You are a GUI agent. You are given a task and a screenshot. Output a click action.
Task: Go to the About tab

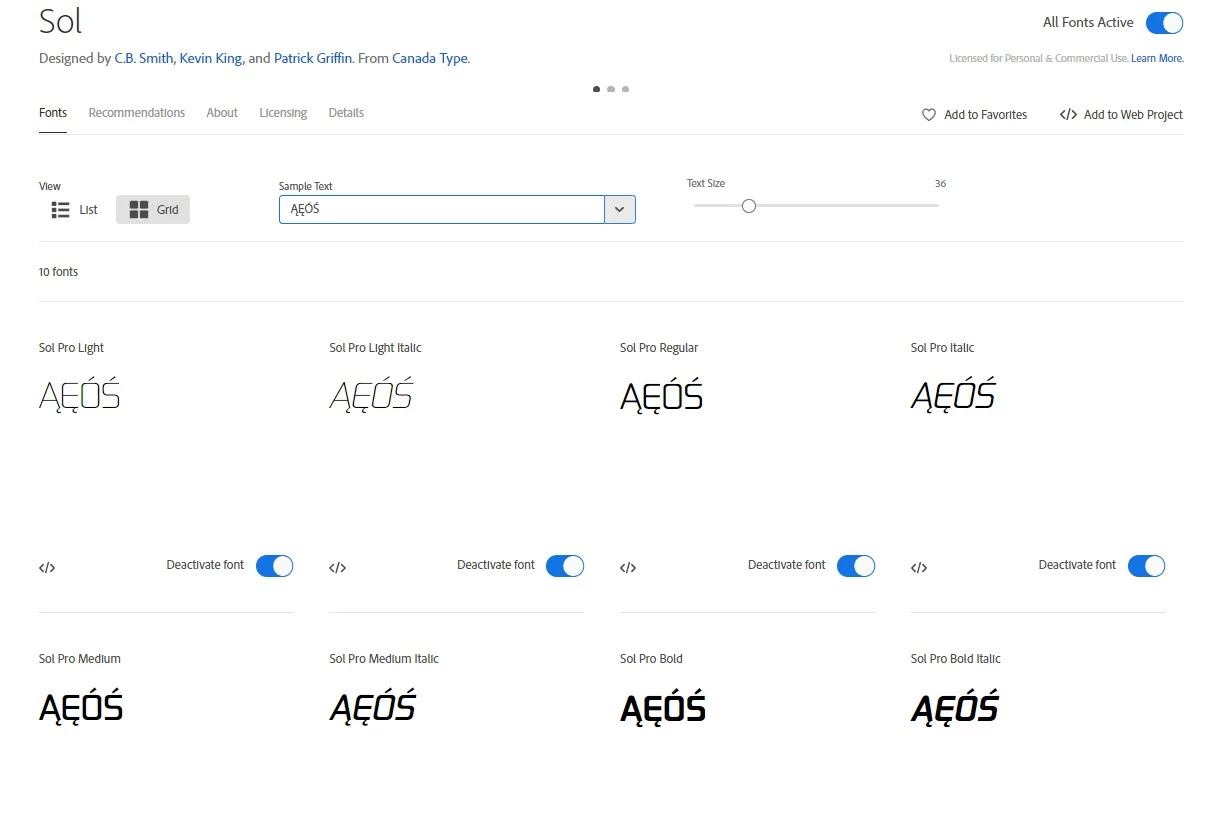(222, 113)
